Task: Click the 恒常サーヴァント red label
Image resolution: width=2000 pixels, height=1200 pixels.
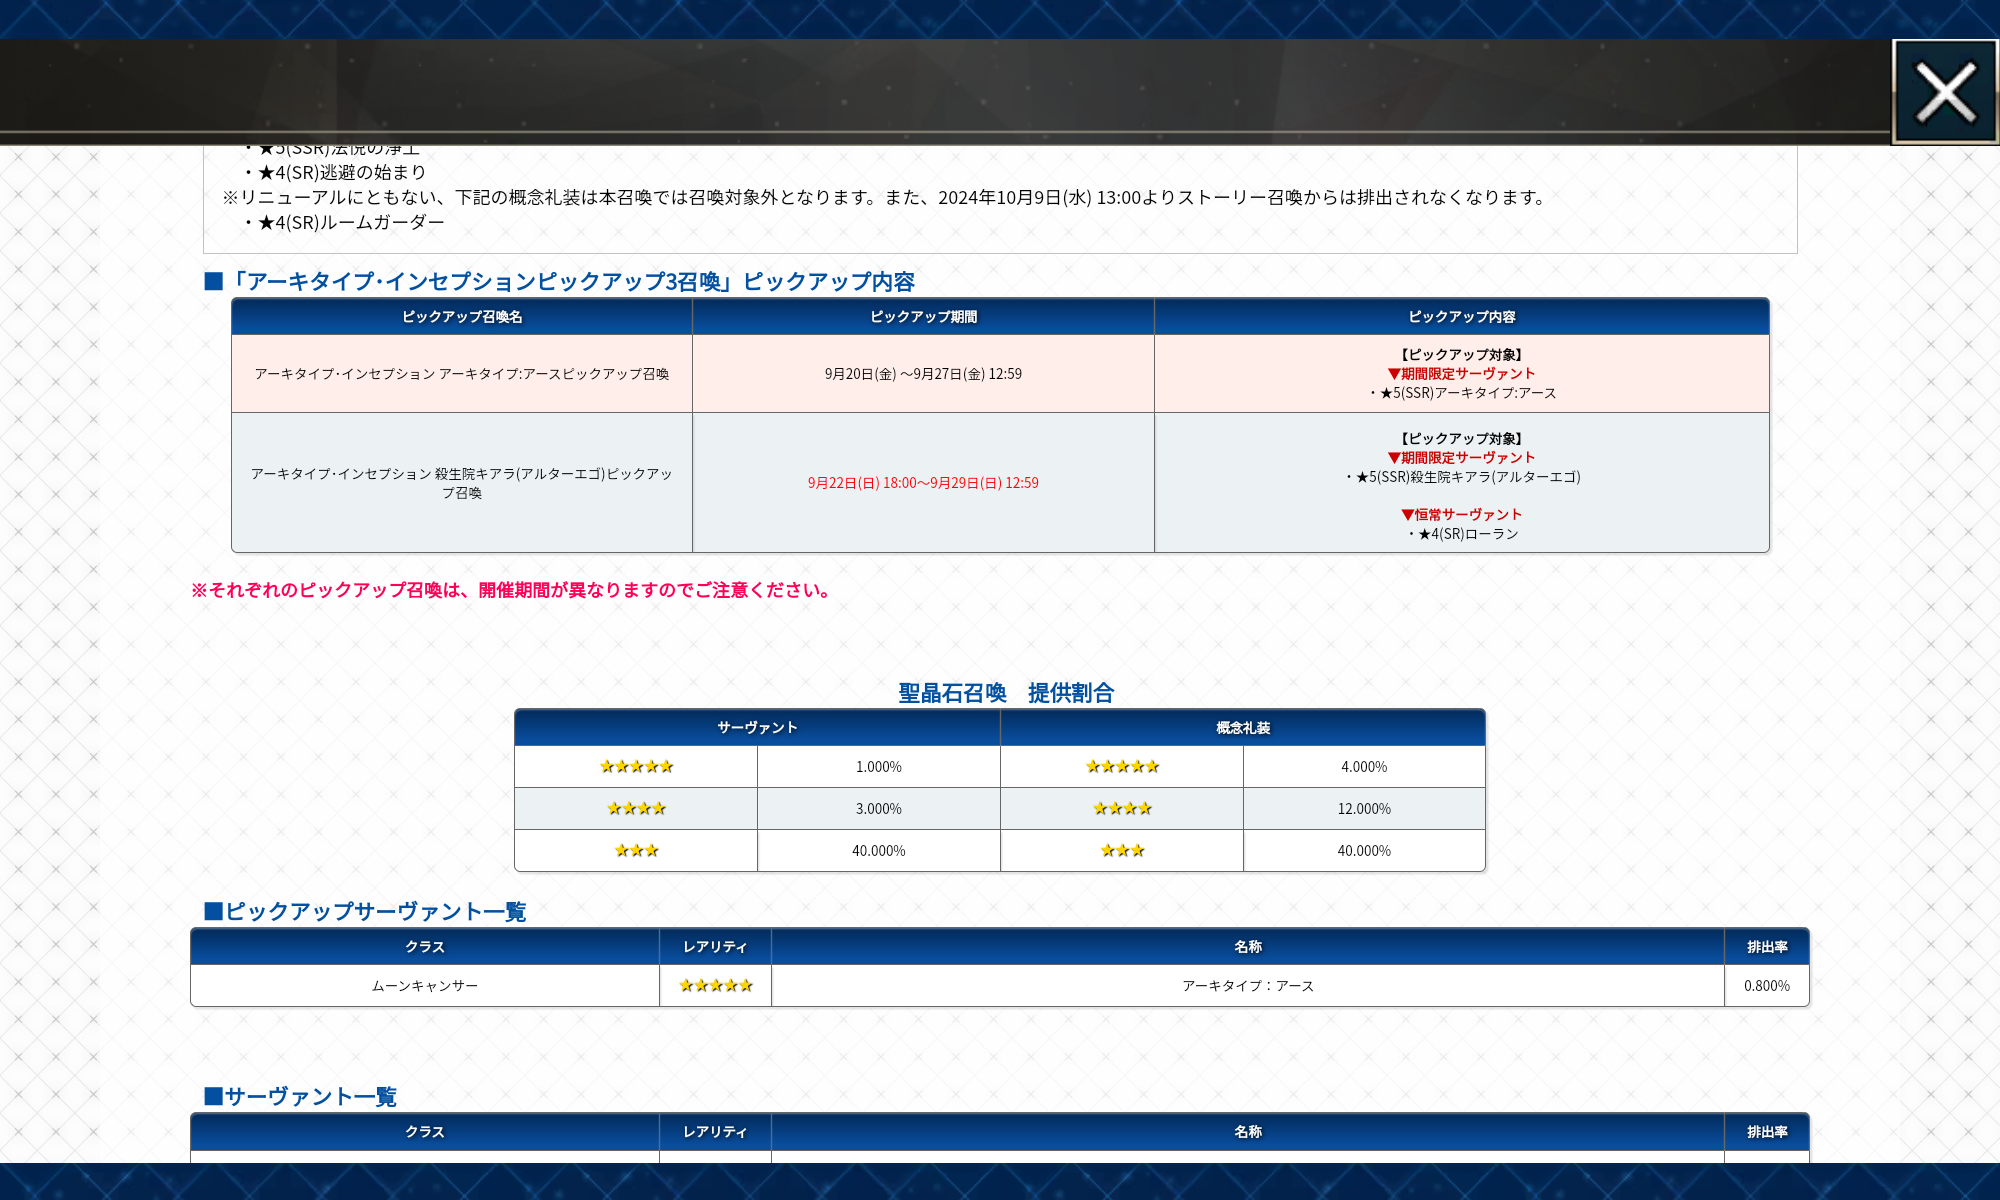Action: [x=1462, y=515]
